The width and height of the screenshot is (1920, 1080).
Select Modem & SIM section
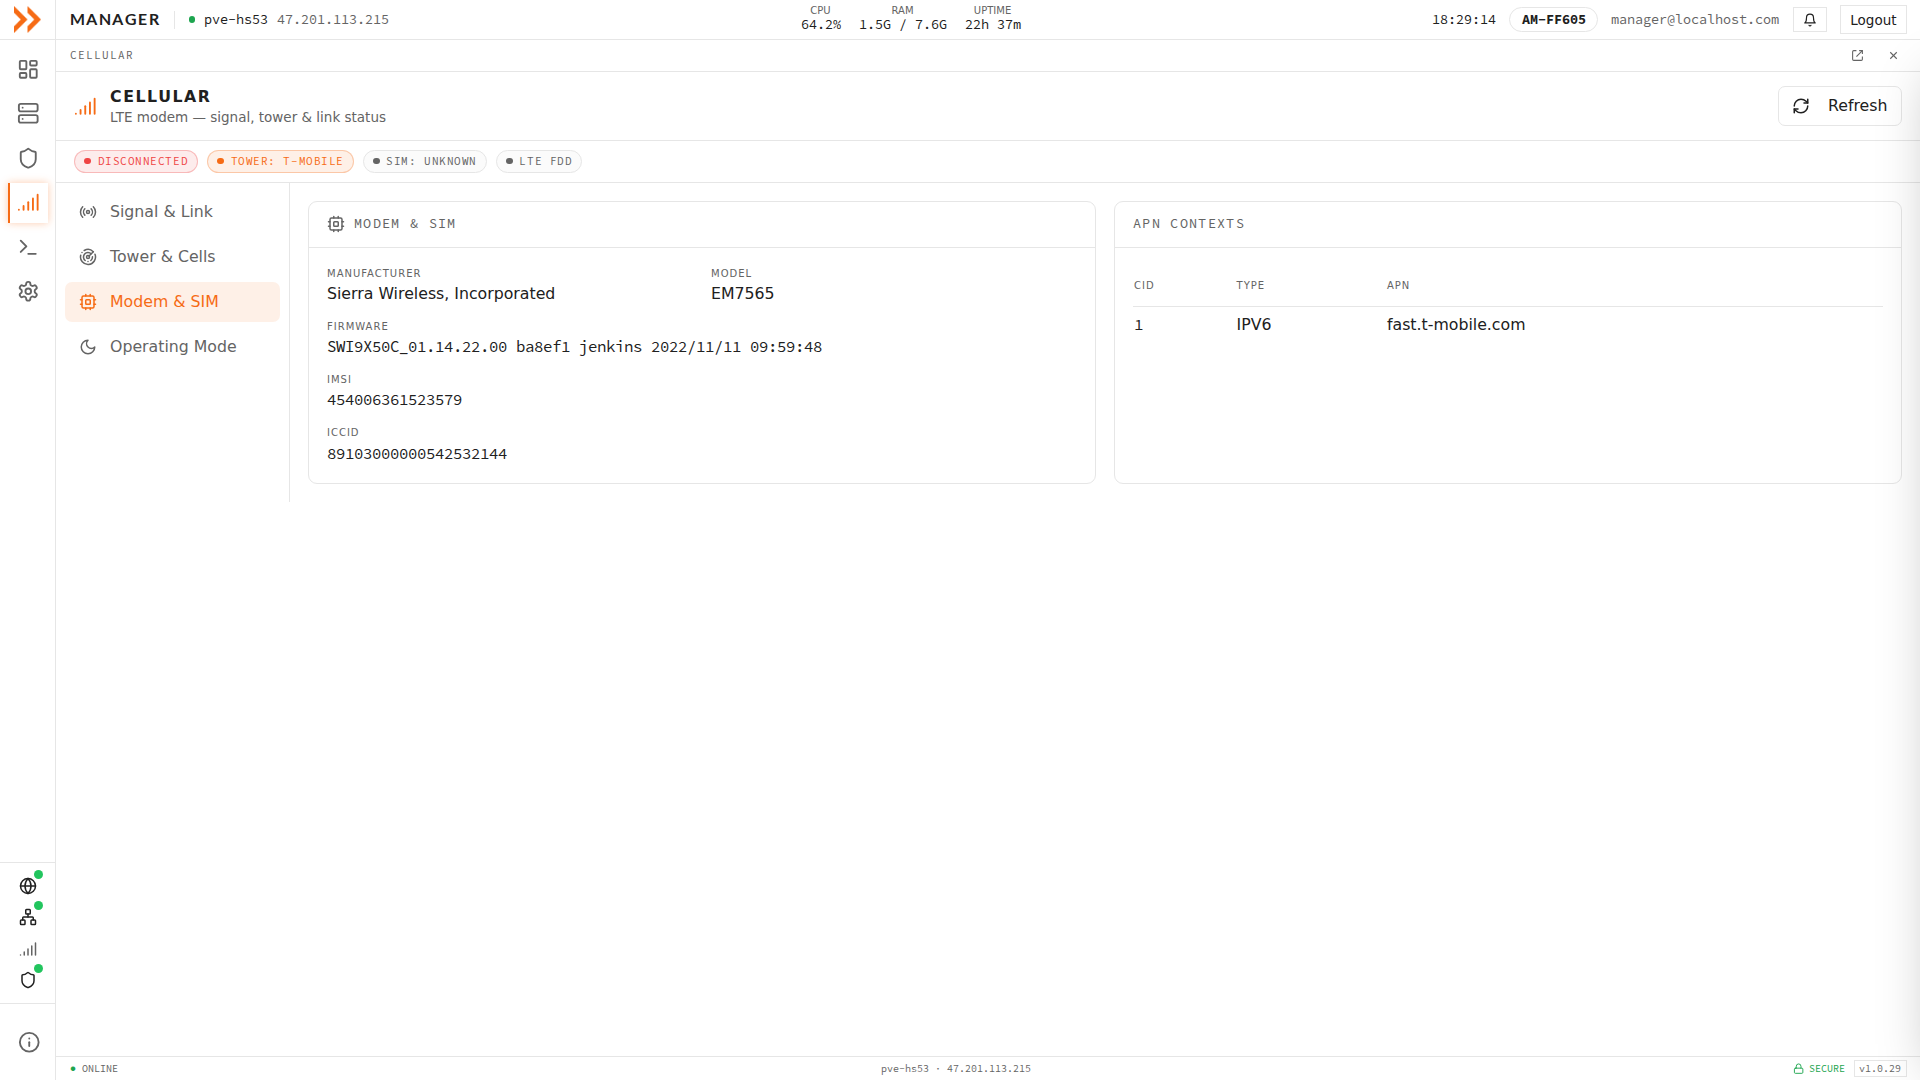click(x=172, y=302)
